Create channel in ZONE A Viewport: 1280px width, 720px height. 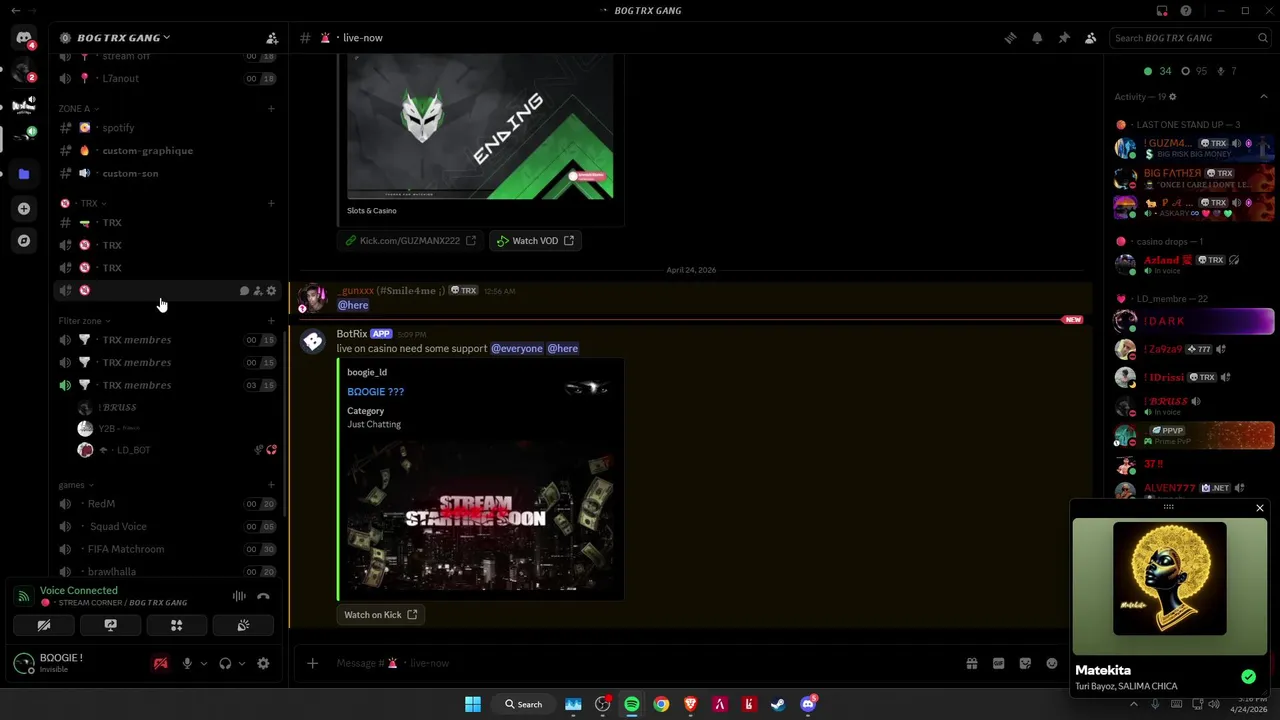[x=271, y=108]
